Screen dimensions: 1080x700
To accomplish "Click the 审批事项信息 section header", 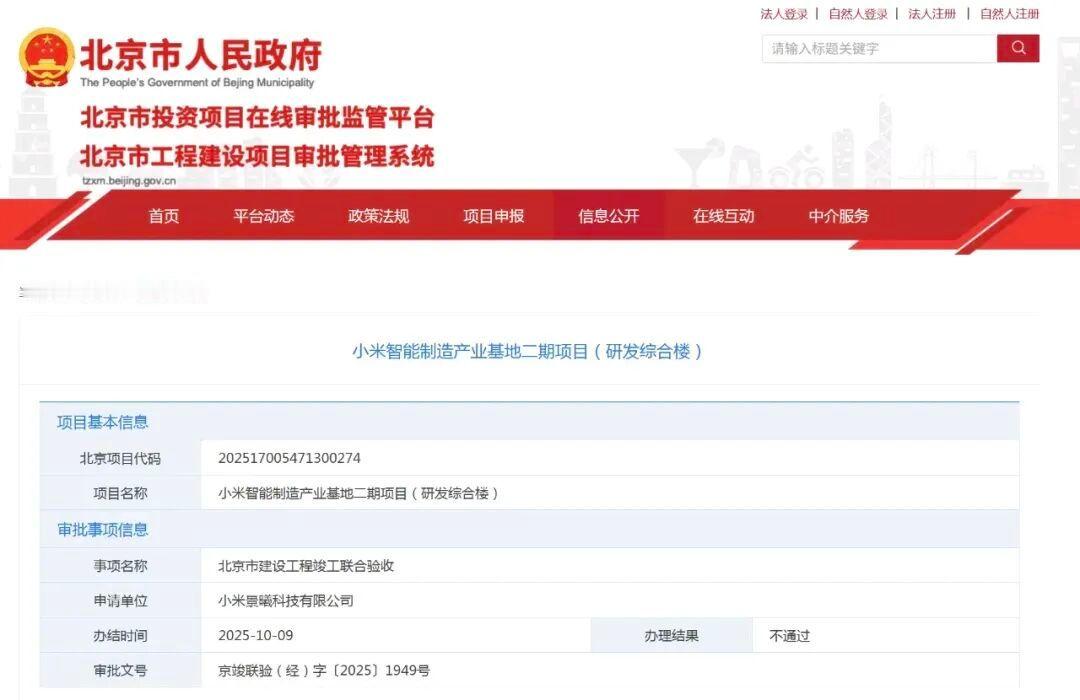I will pos(103,530).
